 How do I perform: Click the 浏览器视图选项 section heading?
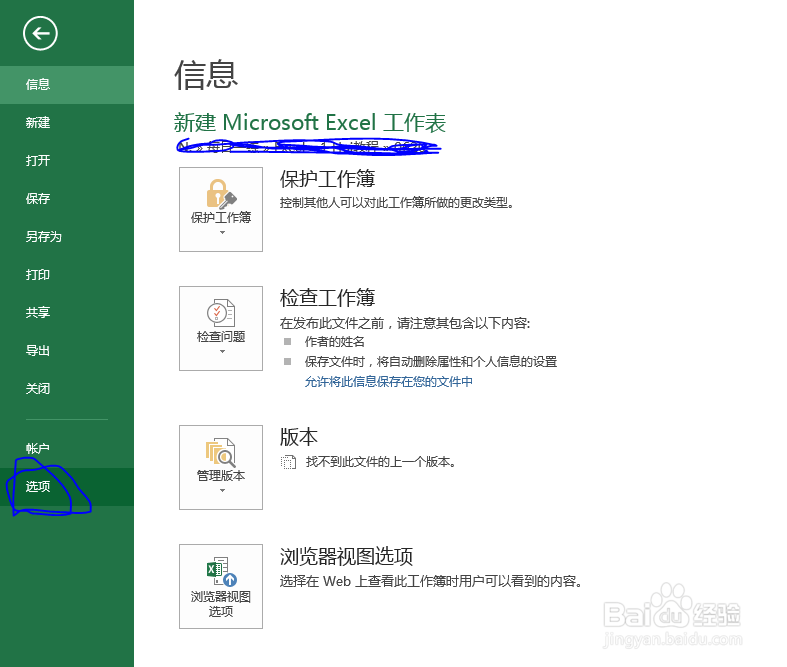(x=346, y=557)
